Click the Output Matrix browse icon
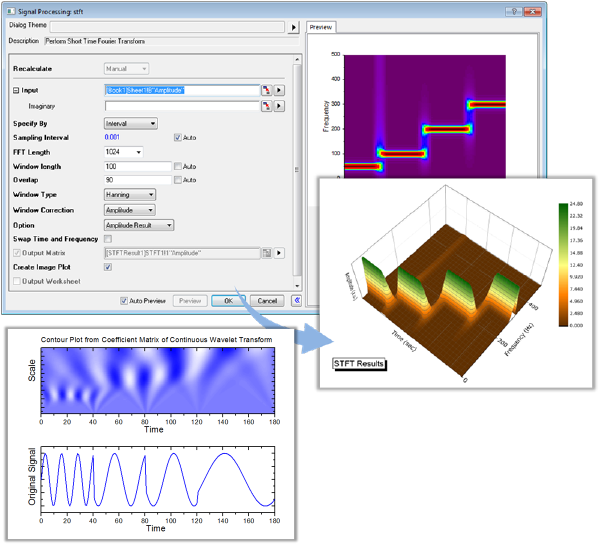The width and height of the screenshot is (601, 545). [267, 254]
